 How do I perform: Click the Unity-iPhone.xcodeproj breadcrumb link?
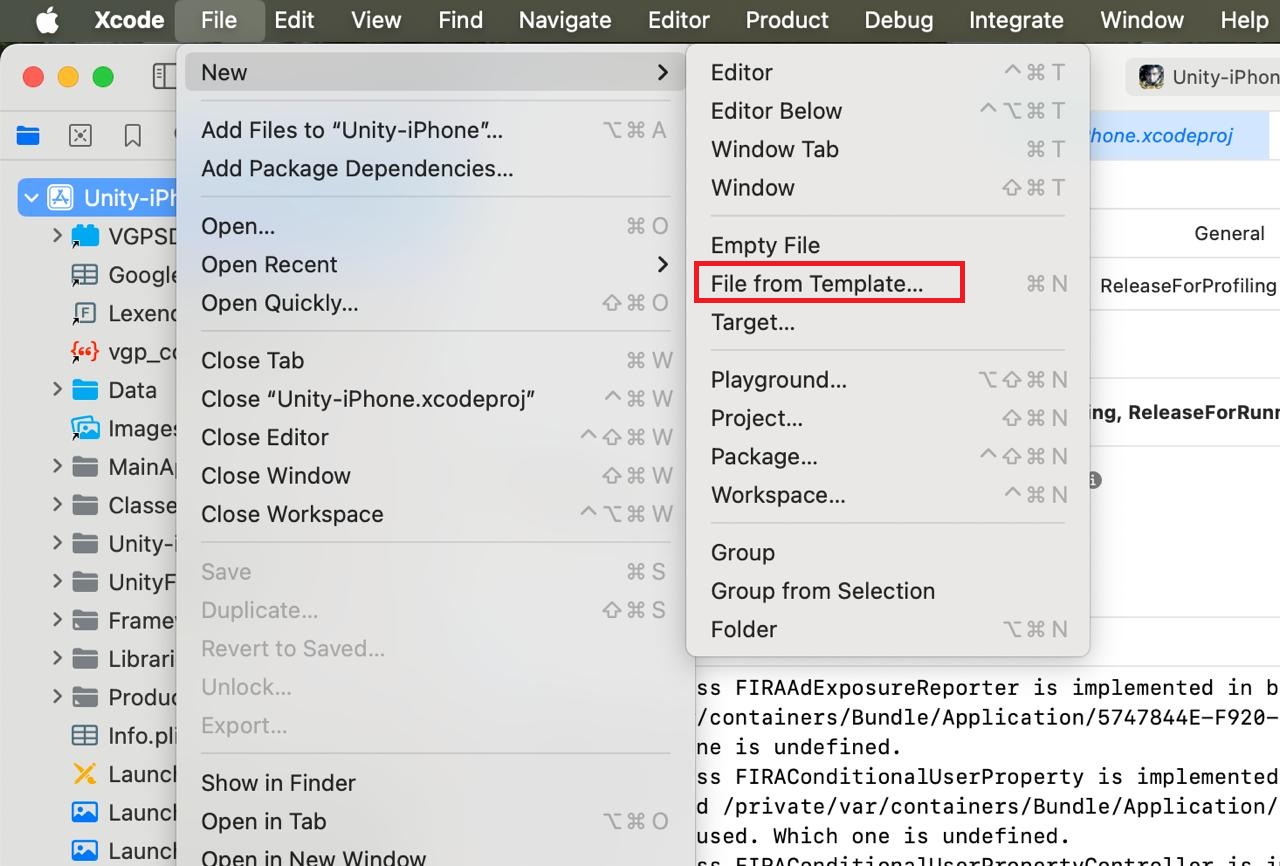click(x=1160, y=134)
